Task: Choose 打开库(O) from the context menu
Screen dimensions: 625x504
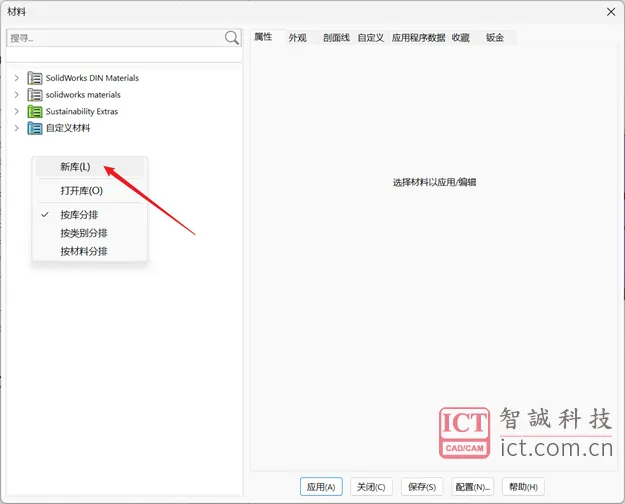Action: (81, 190)
